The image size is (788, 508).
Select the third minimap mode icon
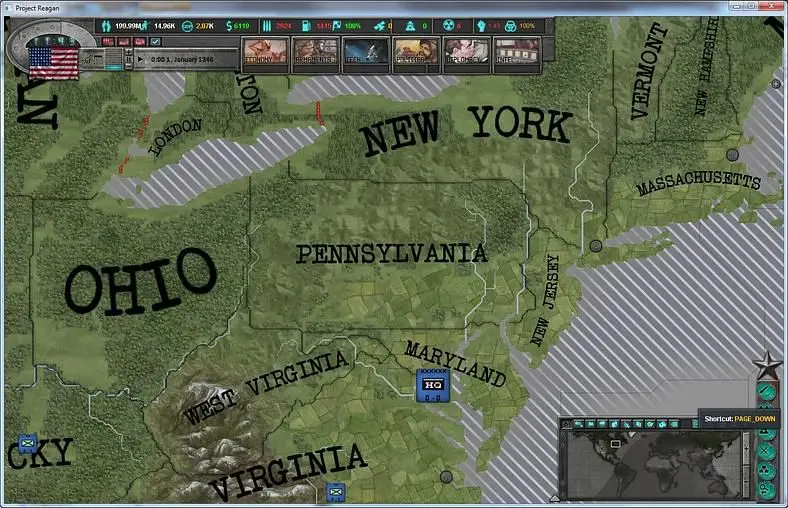pyautogui.click(x=602, y=424)
